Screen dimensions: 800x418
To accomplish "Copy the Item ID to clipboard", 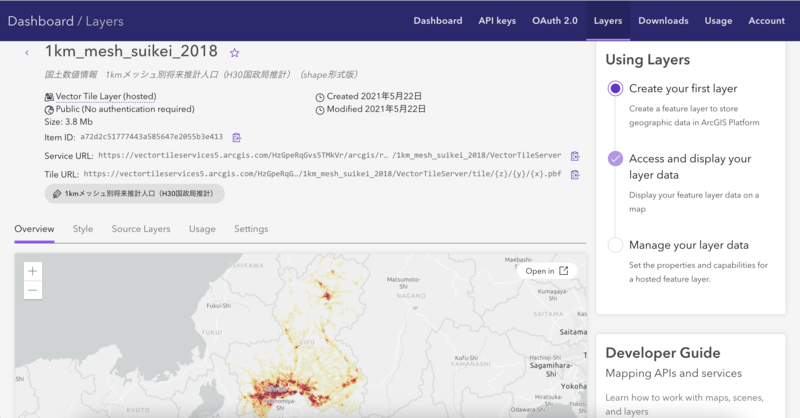I will (x=236, y=137).
